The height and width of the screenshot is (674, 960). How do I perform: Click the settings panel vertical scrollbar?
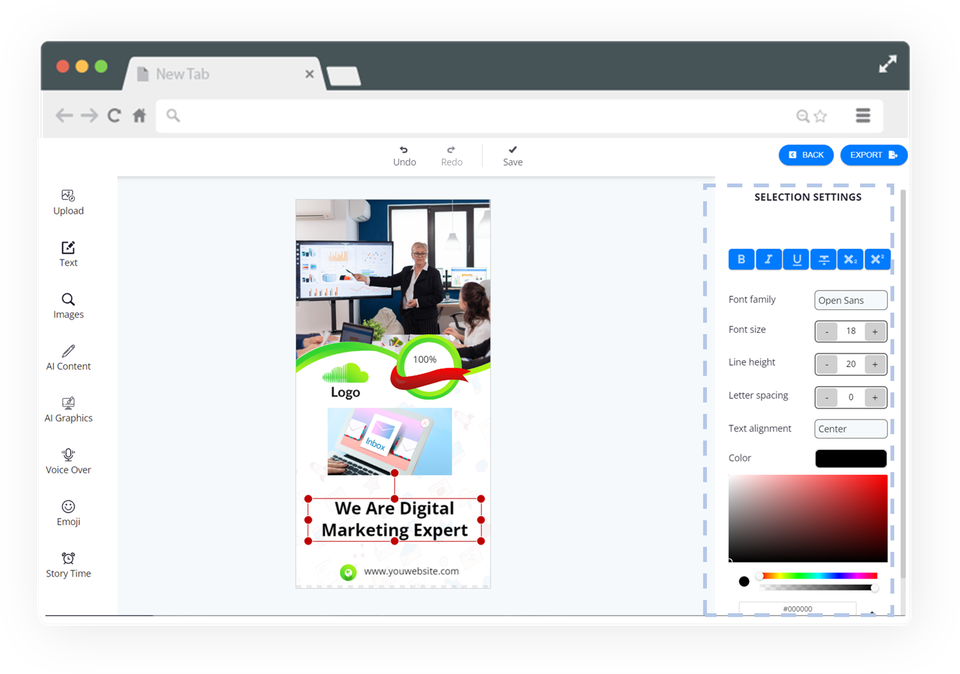click(902, 383)
